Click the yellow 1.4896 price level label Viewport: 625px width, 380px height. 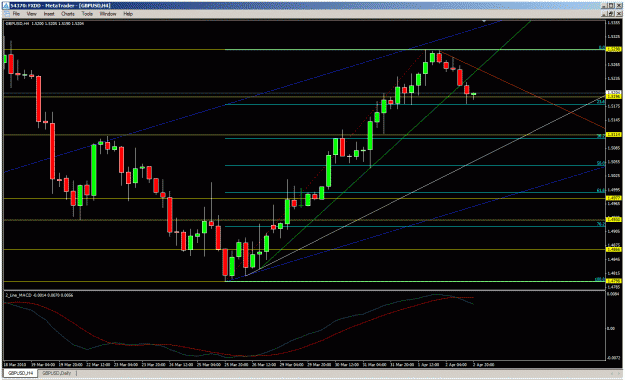(613, 250)
